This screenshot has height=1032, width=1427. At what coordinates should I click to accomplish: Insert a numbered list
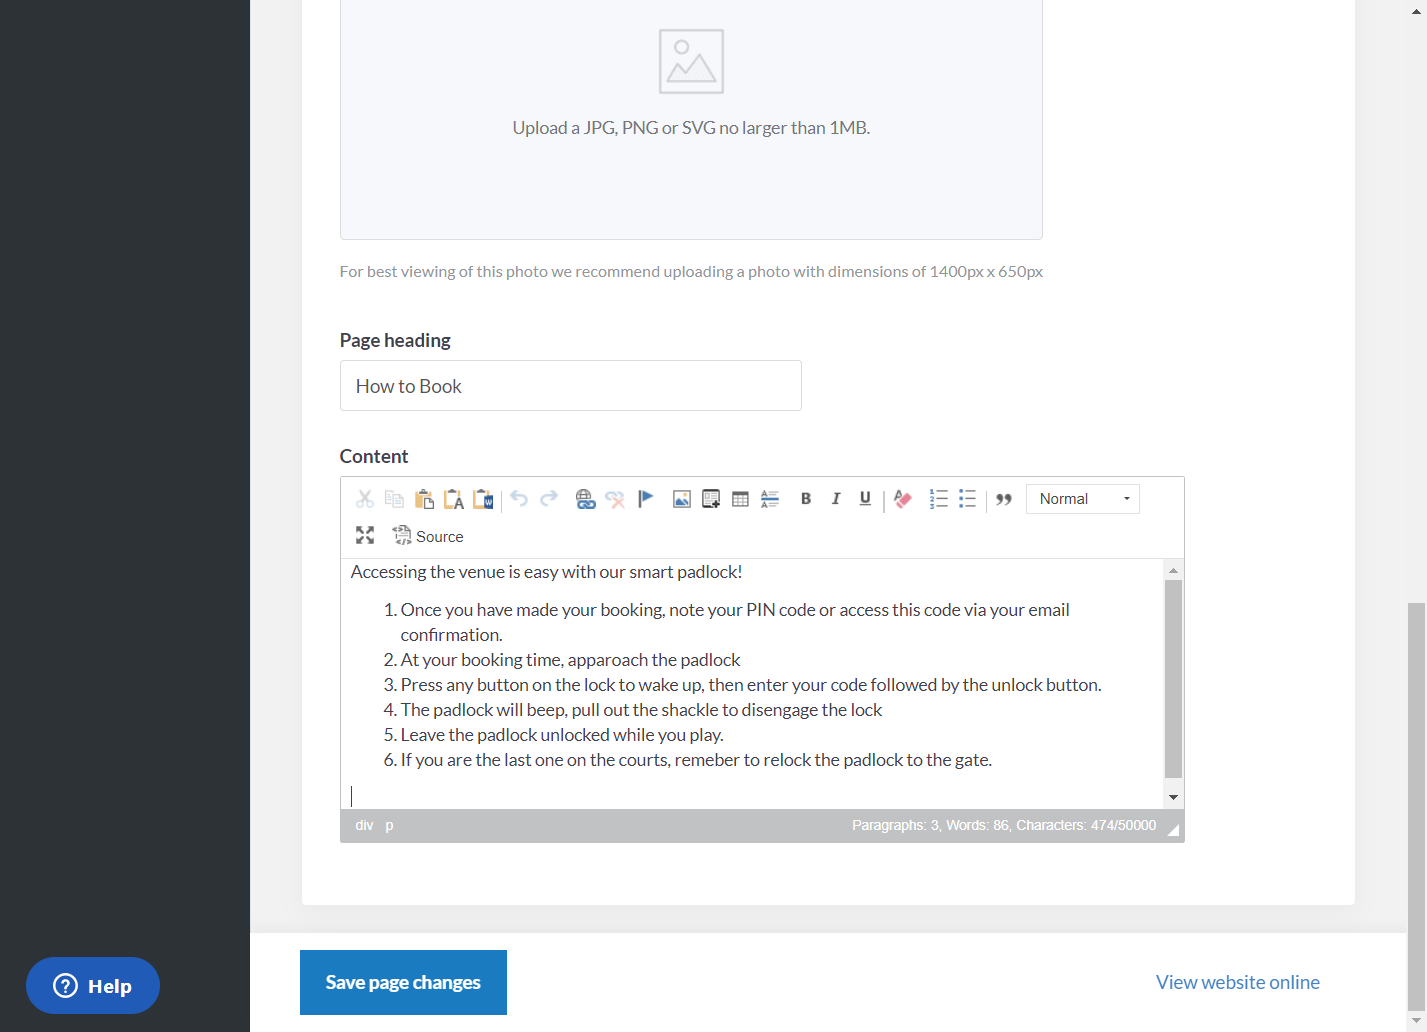[x=938, y=499]
